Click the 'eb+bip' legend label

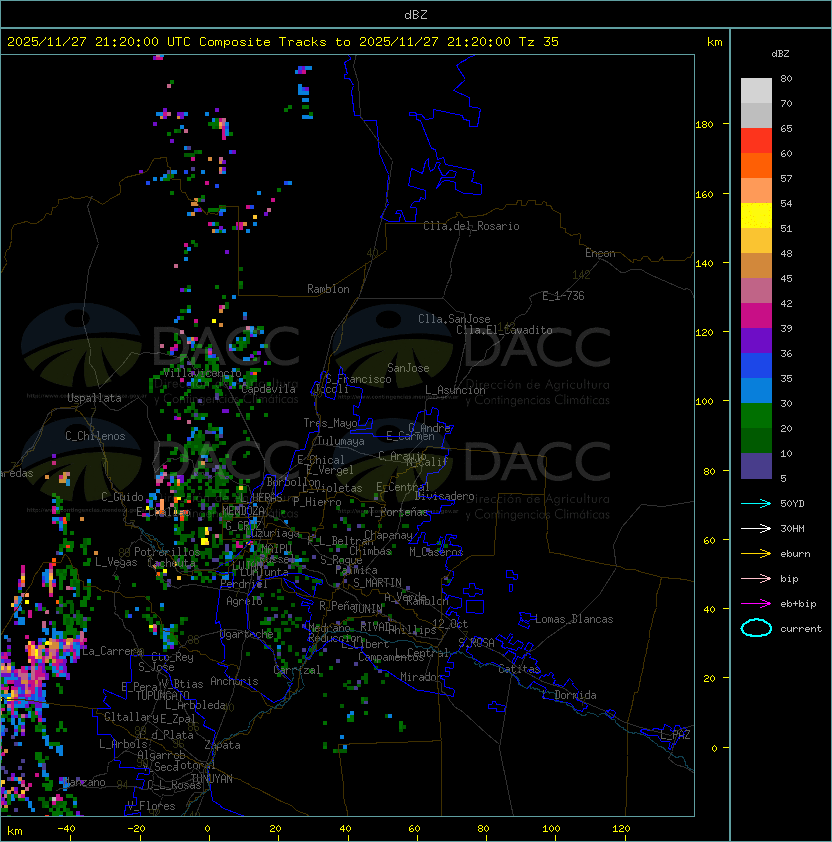798,604
